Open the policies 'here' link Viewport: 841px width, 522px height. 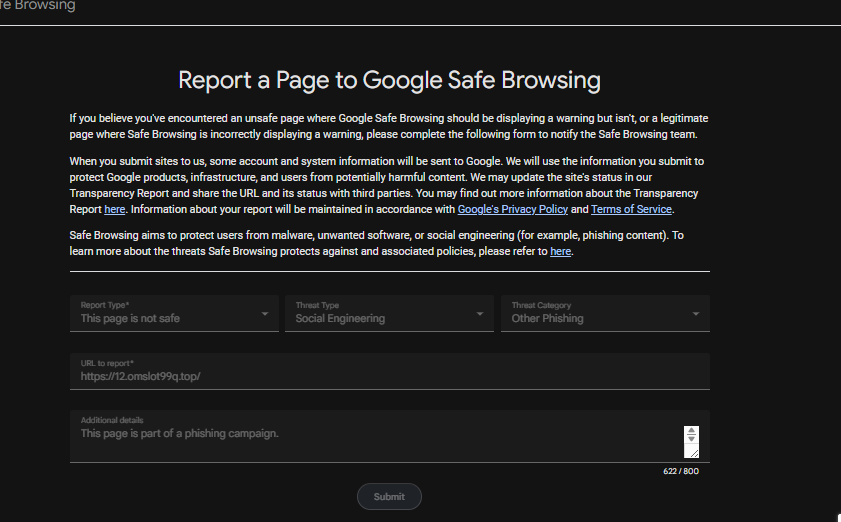(560, 251)
